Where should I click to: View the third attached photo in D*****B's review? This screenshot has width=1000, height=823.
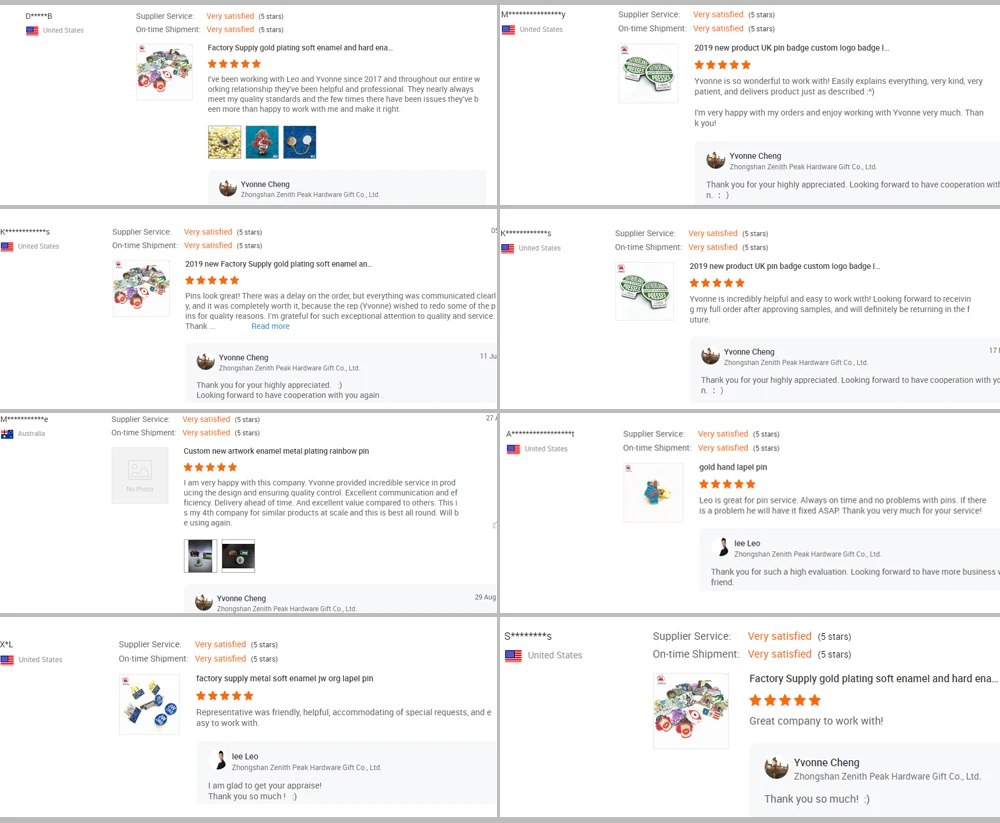(300, 142)
